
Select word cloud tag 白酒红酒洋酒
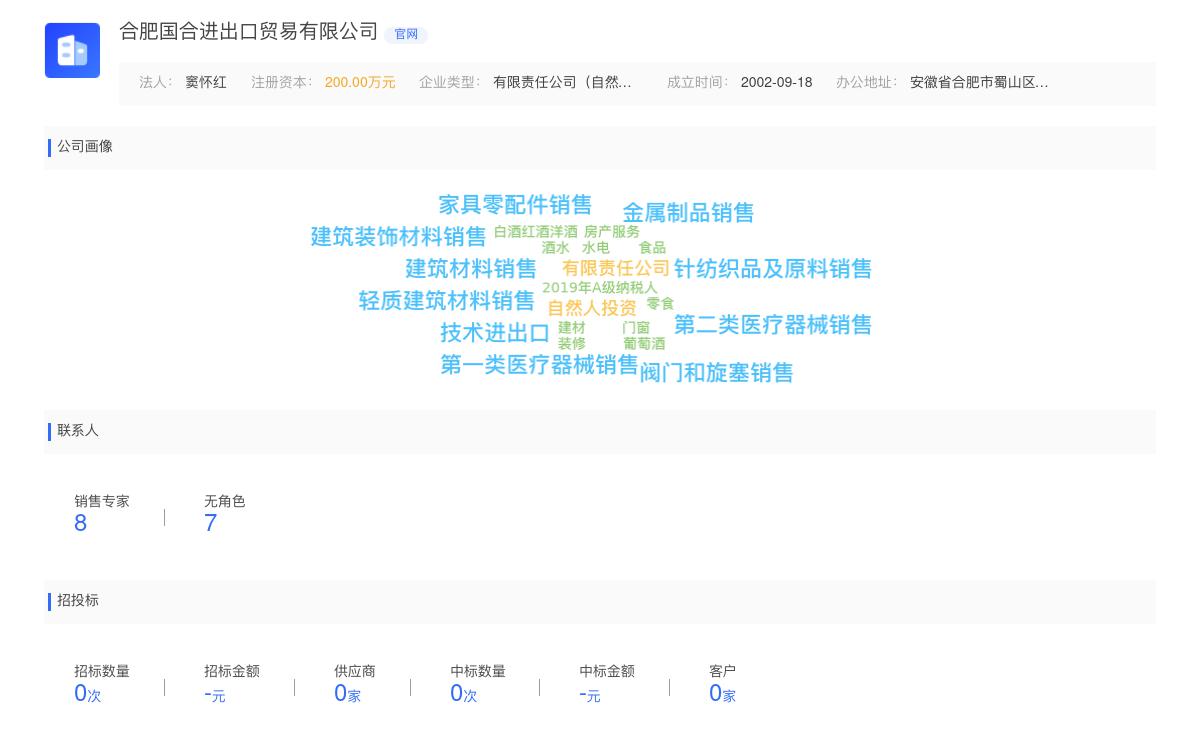coord(535,232)
